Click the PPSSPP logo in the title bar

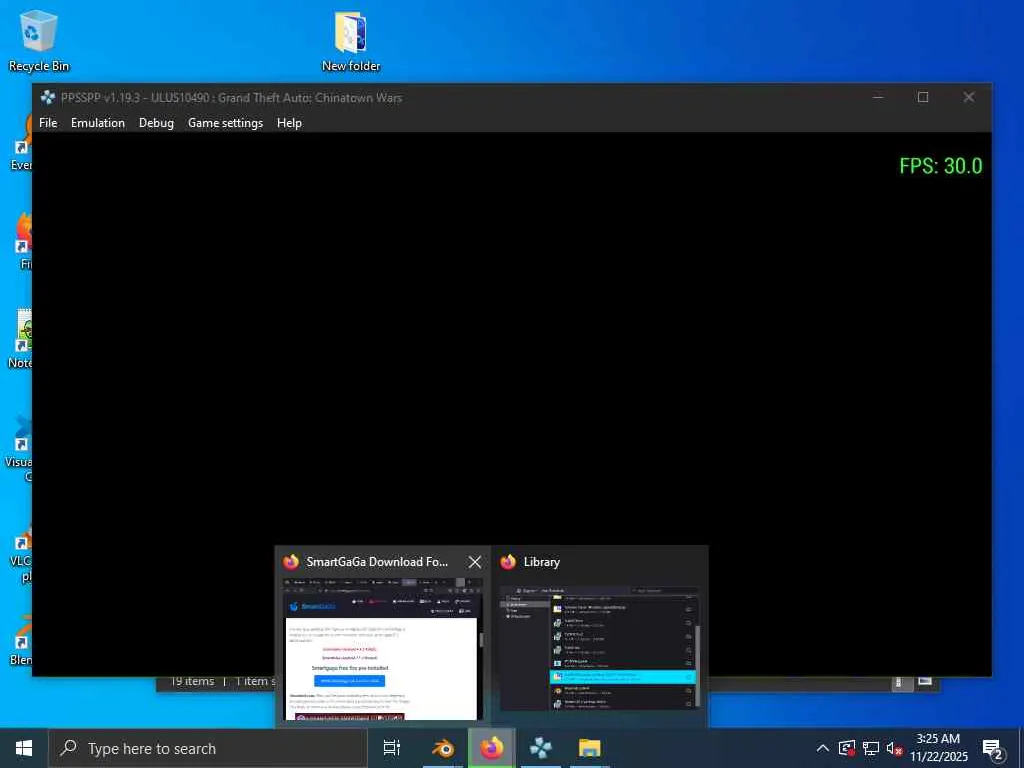pos(48,97)
